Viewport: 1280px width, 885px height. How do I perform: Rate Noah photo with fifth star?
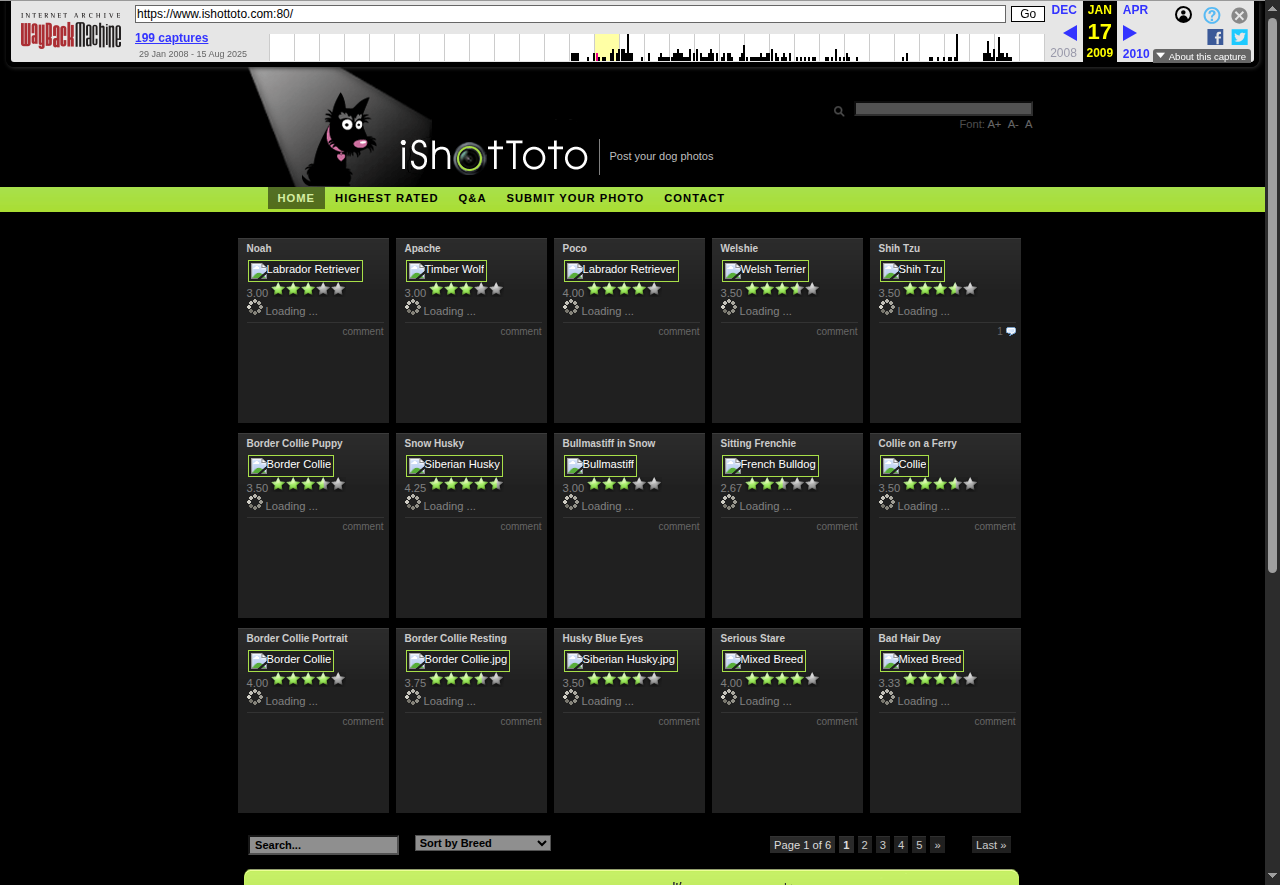click(338, 289)
